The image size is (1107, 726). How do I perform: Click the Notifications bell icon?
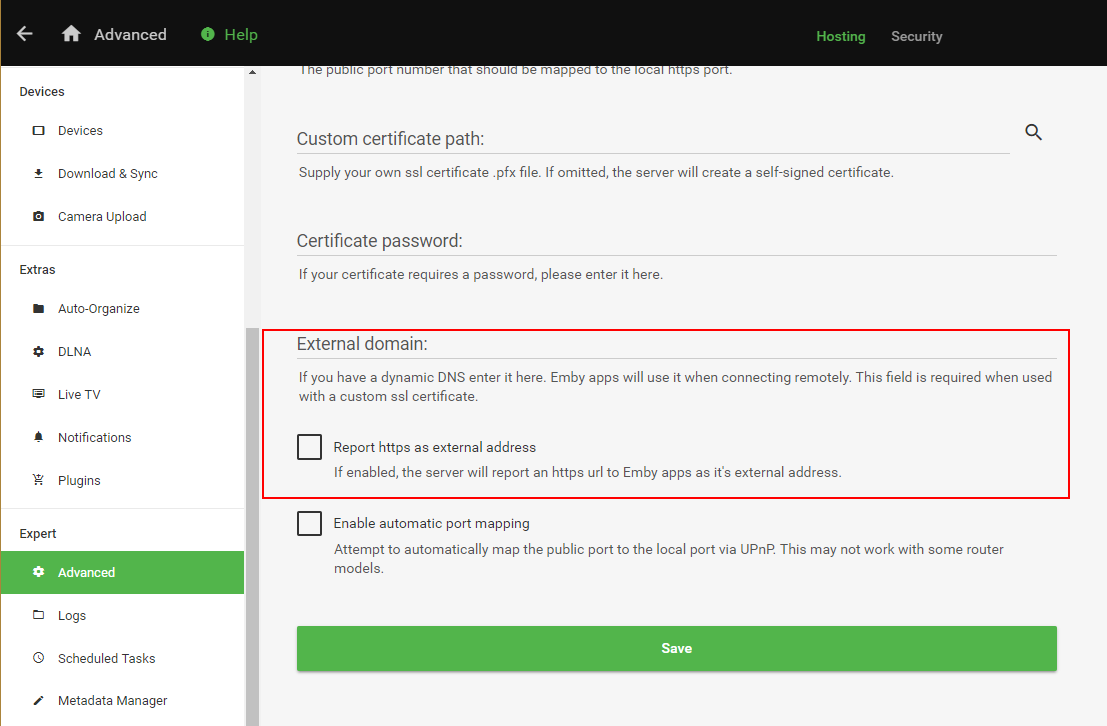pyautogui.click(x=39, y=437)
